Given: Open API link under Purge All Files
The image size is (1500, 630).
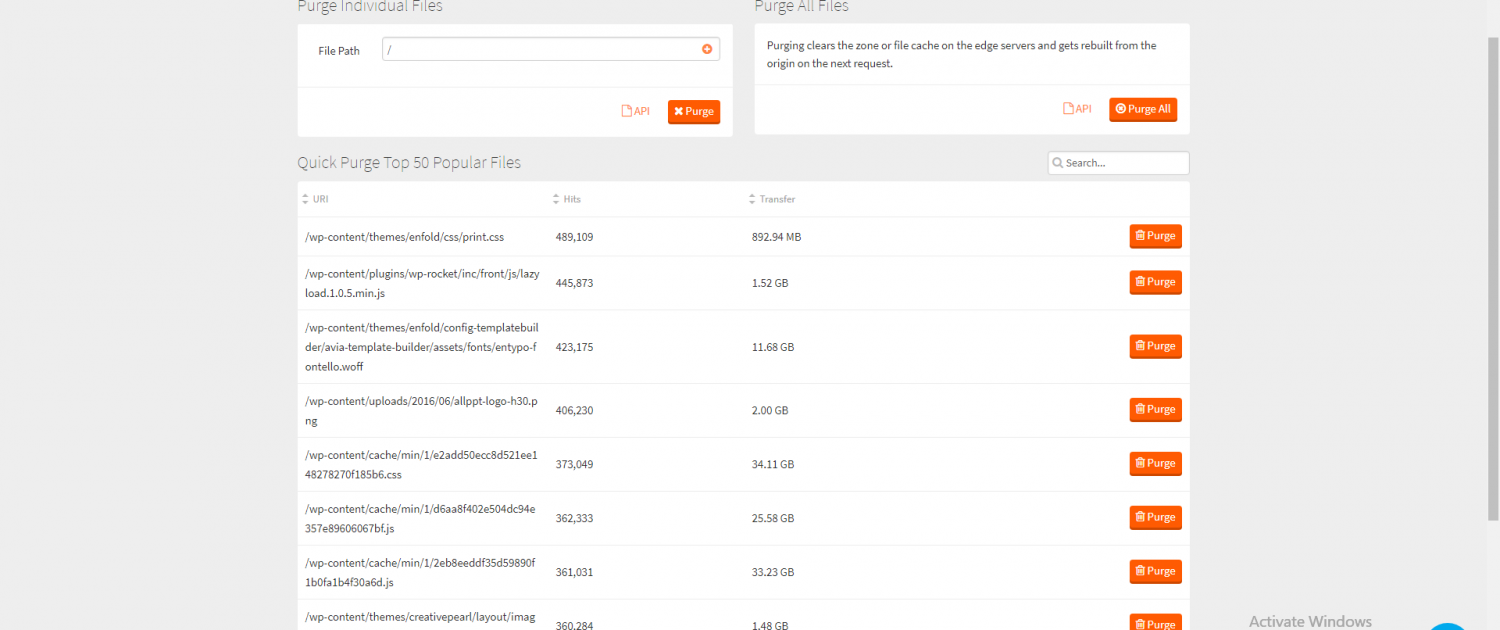Looking at the screenshot, I should coord(1077,109).
